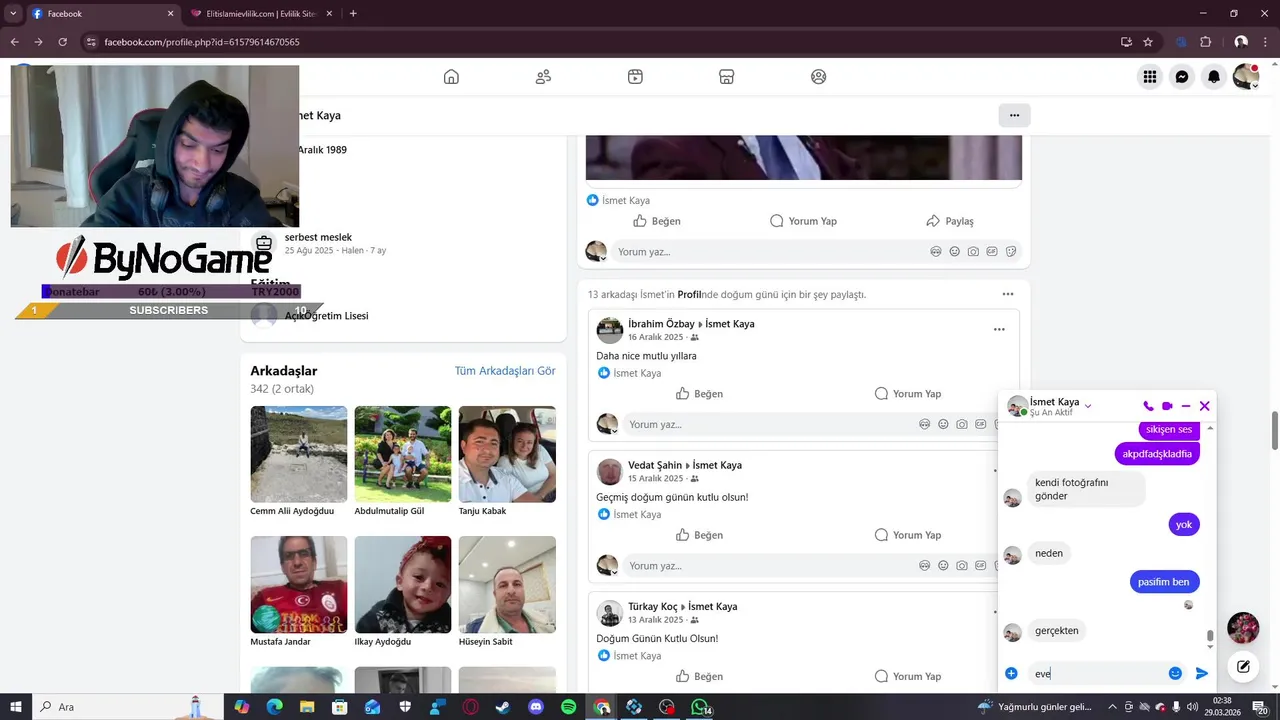Click the page's vertical scrollbar thumb
1280x720 pixels.
point(1274,430)
